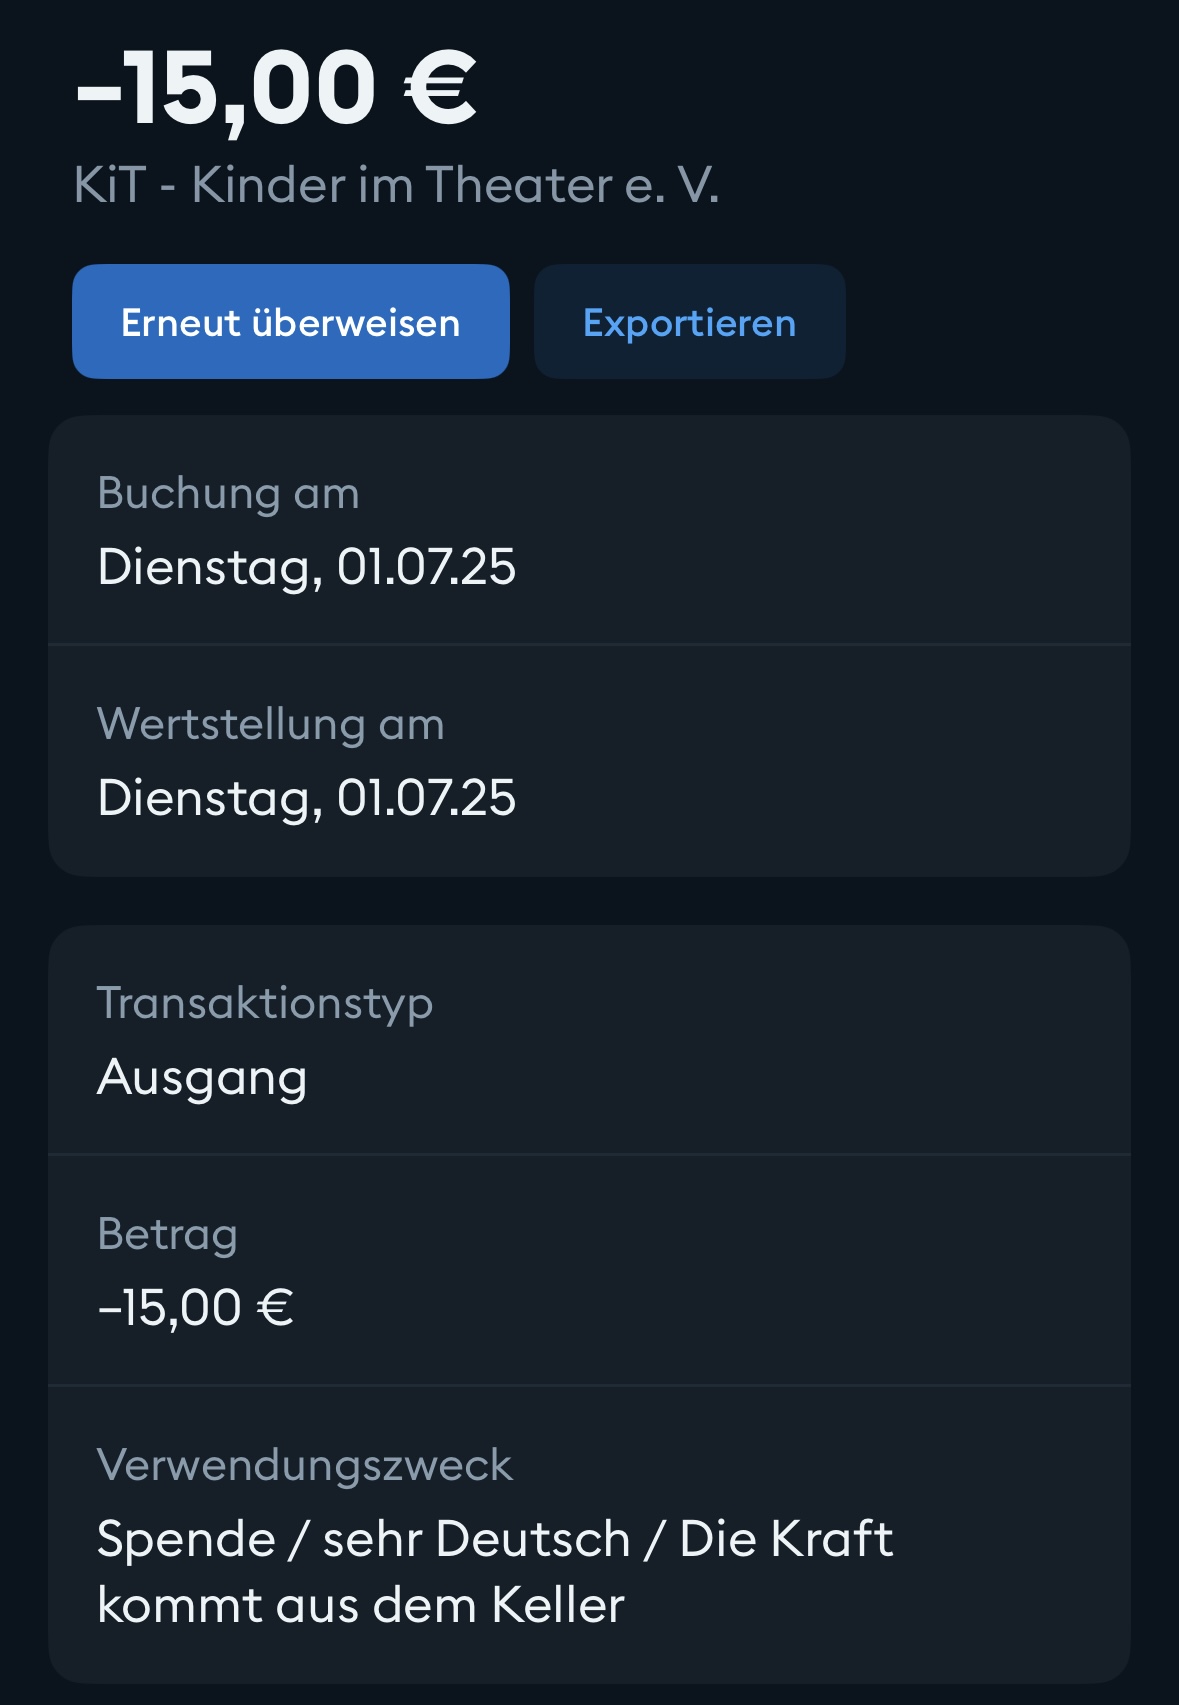Select the date under Wertstellung am
Image resolution: width=1179 pixels, height=1705 pixels.
point(306,798)
